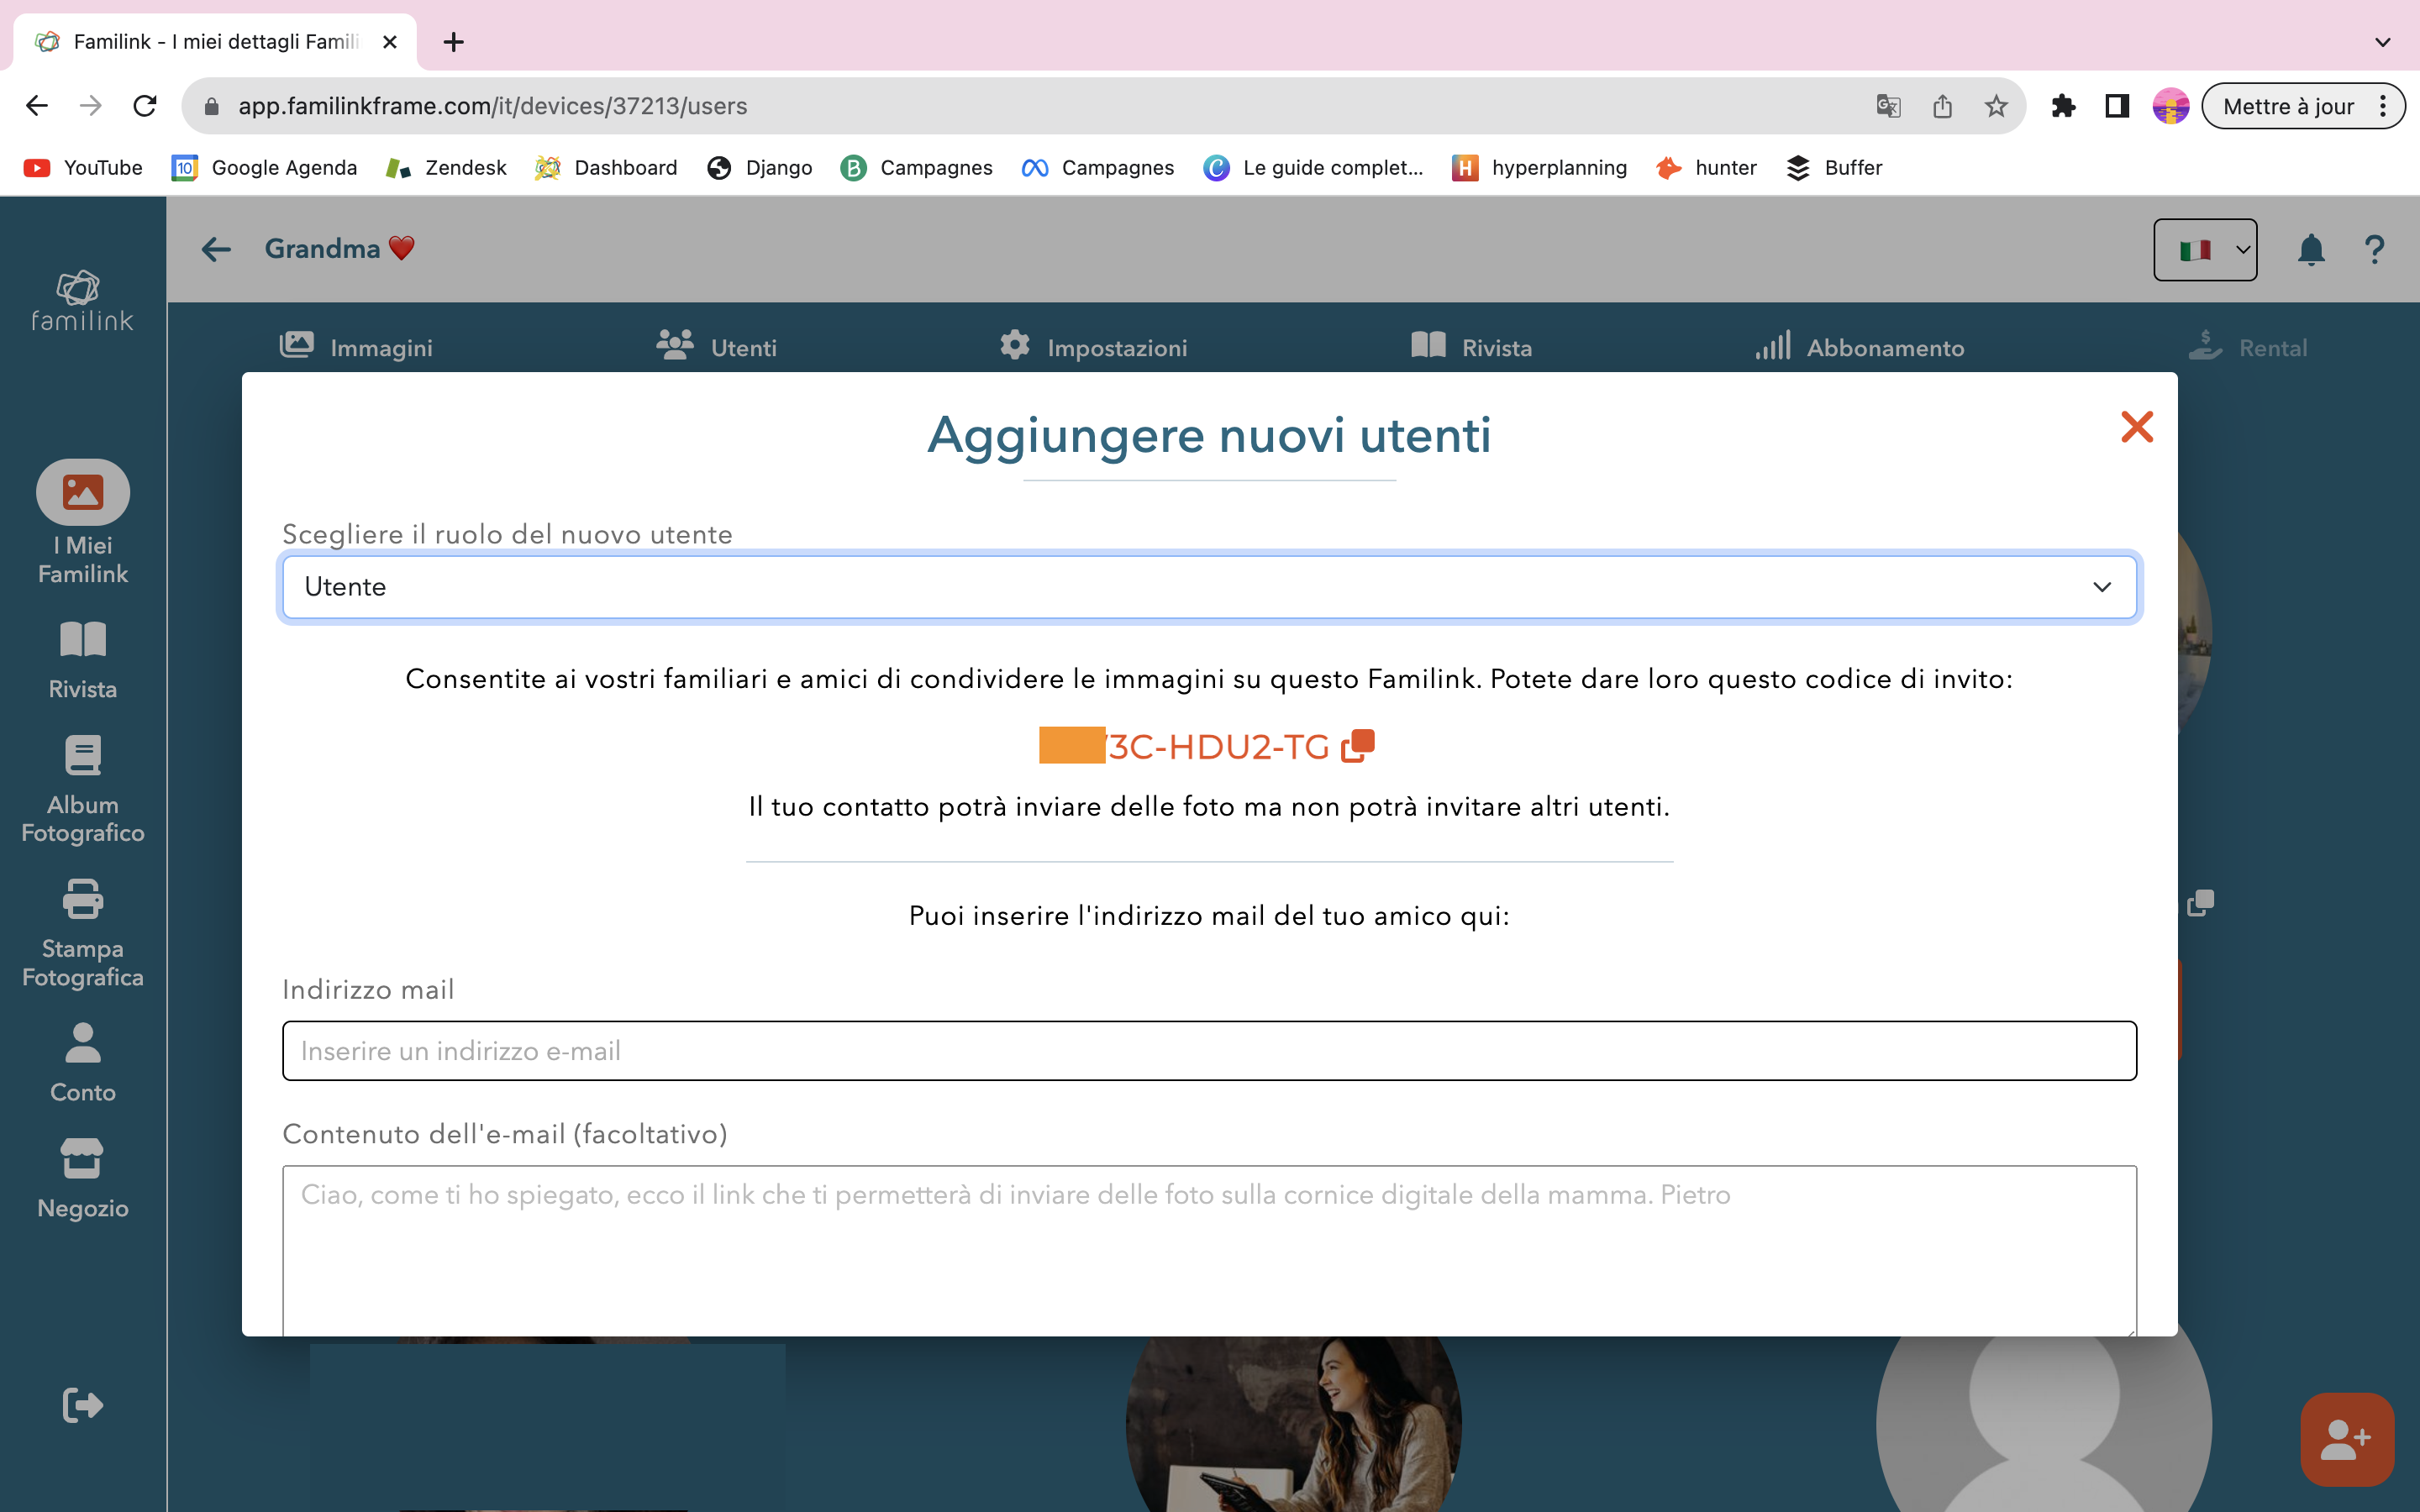2420x1512 pixels.
Task: Open the role dropdown showing Utente
Action: pyautogui.click(x=1209, y=587)
